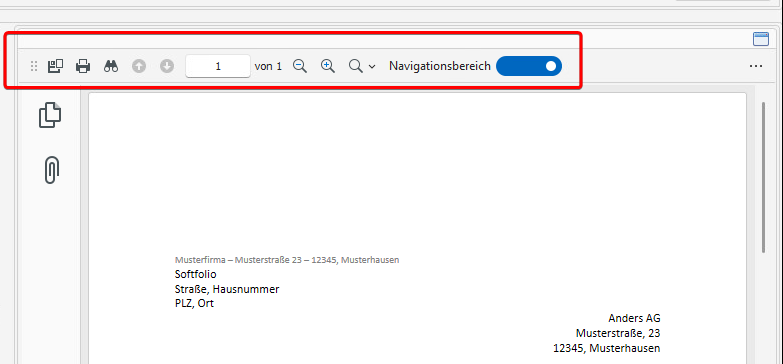Go to previous page with up arrow
Screen dimensions: 783x364
139,66
